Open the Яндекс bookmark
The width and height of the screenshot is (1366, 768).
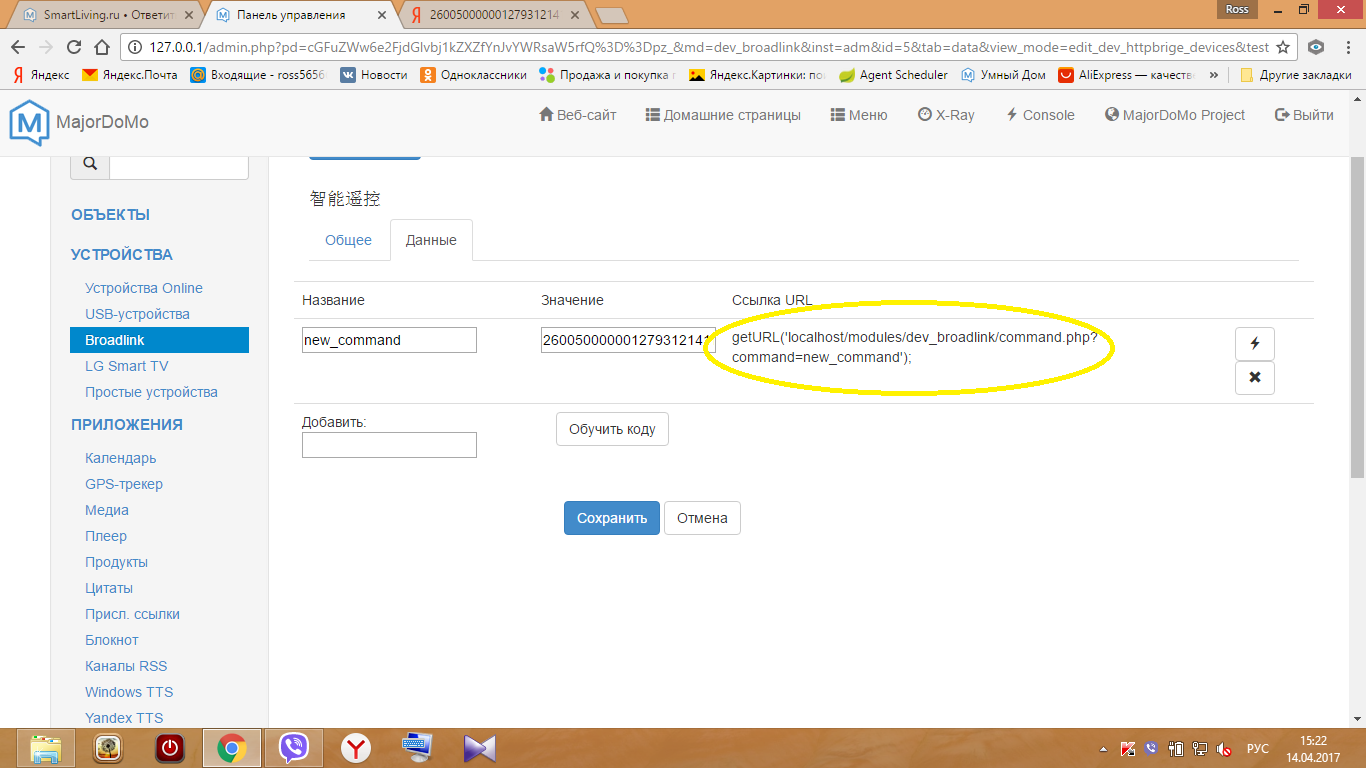point(41,75)
